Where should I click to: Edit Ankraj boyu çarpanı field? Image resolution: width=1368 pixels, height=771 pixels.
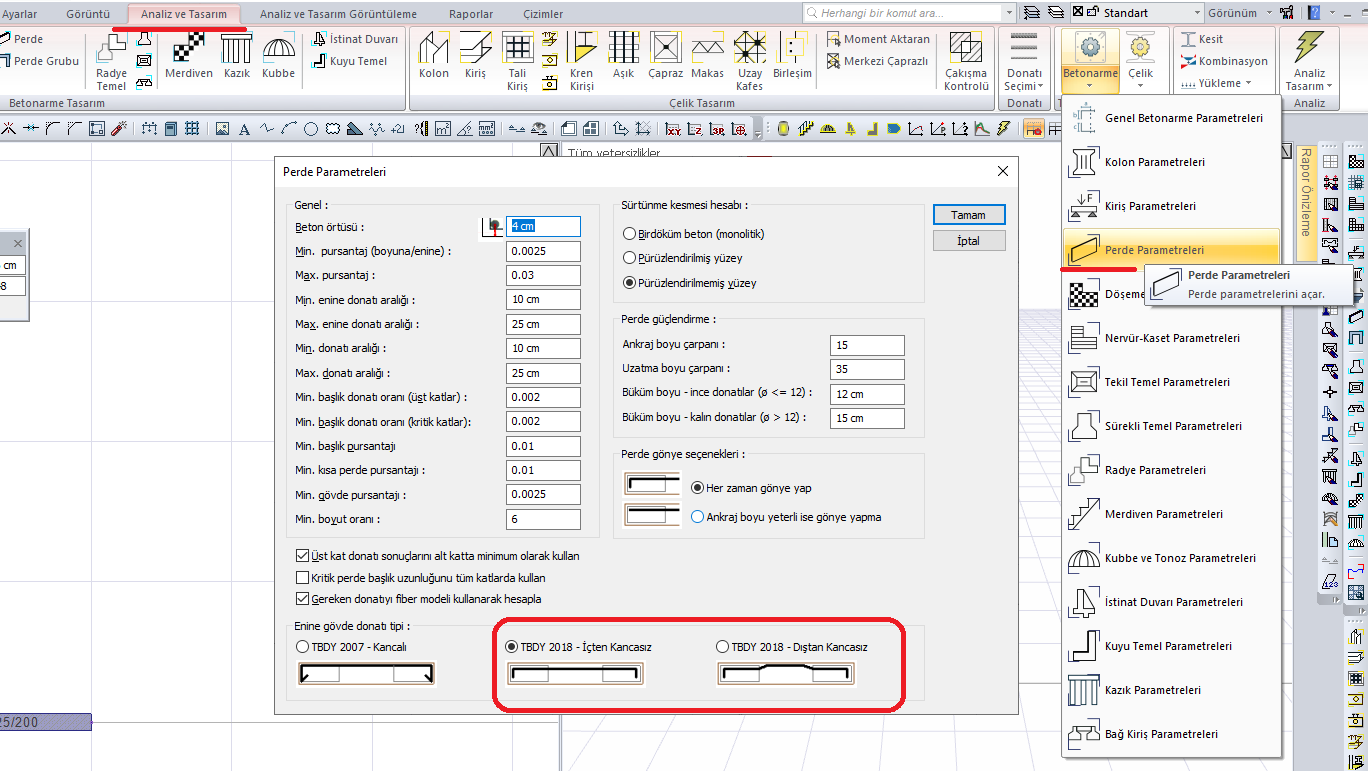click(867, 345)
